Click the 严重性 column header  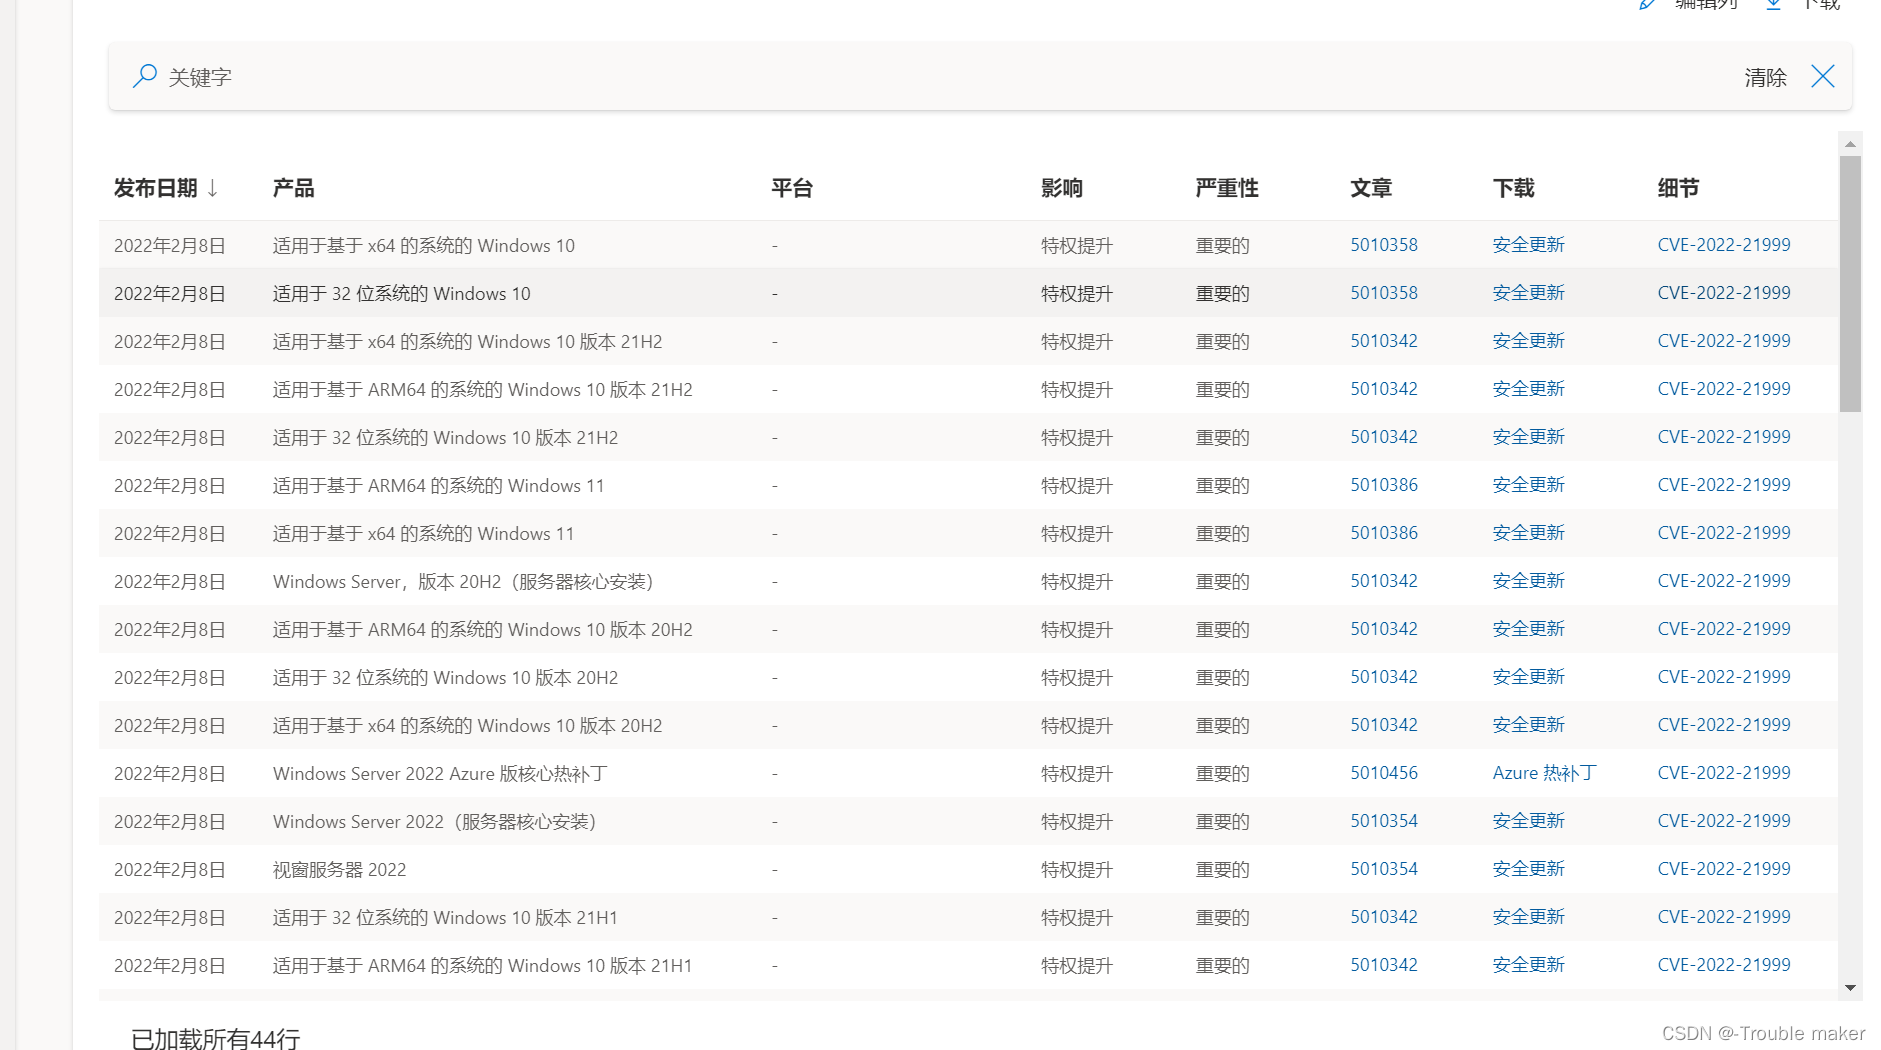(x=1227, y=188)
